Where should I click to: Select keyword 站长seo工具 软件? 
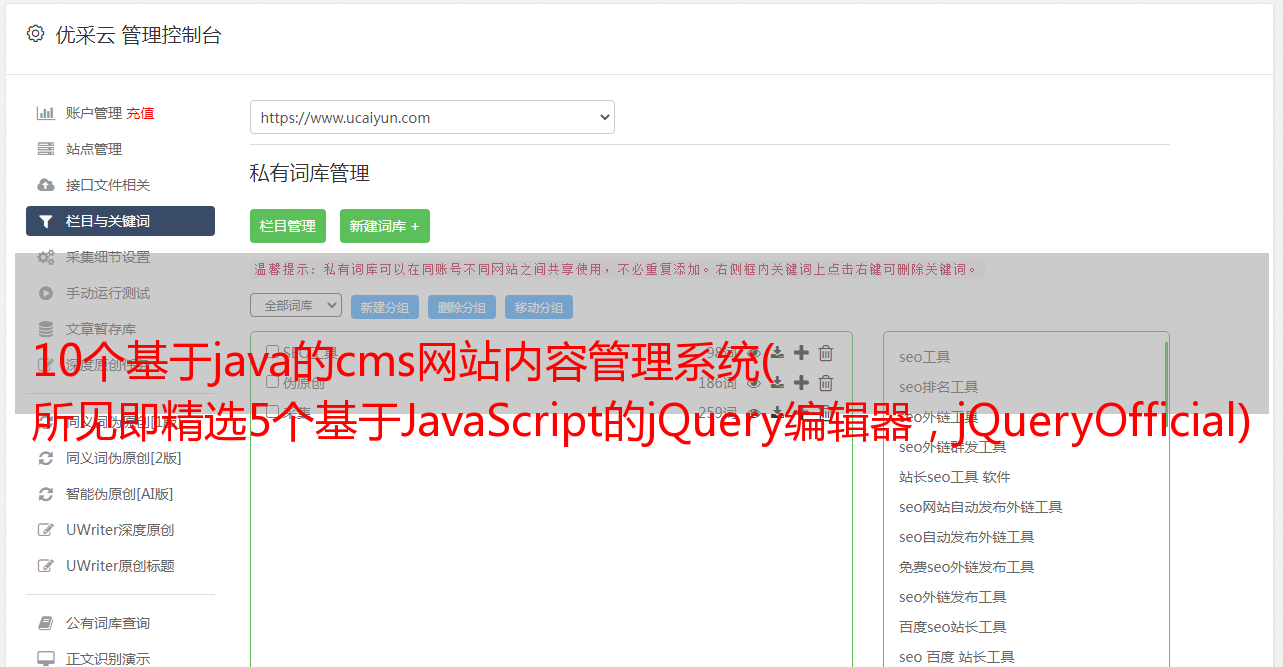955,477
